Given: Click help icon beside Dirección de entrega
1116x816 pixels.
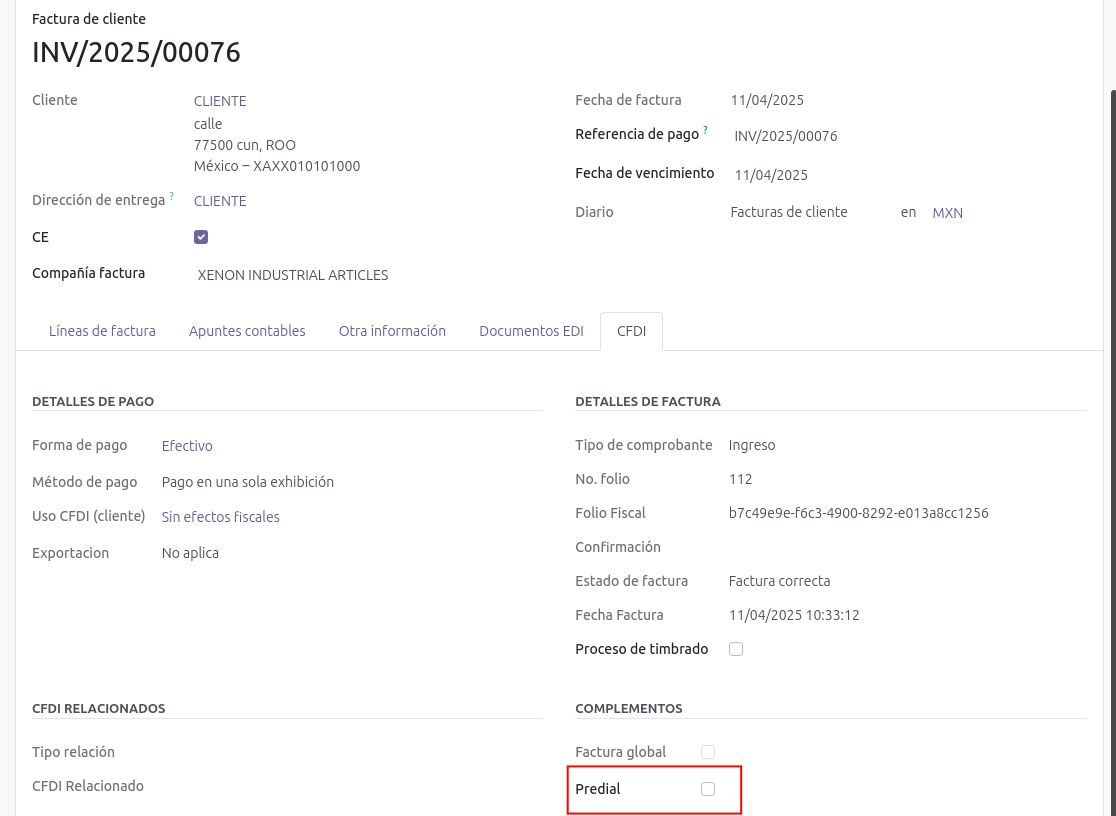Looking at the screenshot, I should 171,196.
